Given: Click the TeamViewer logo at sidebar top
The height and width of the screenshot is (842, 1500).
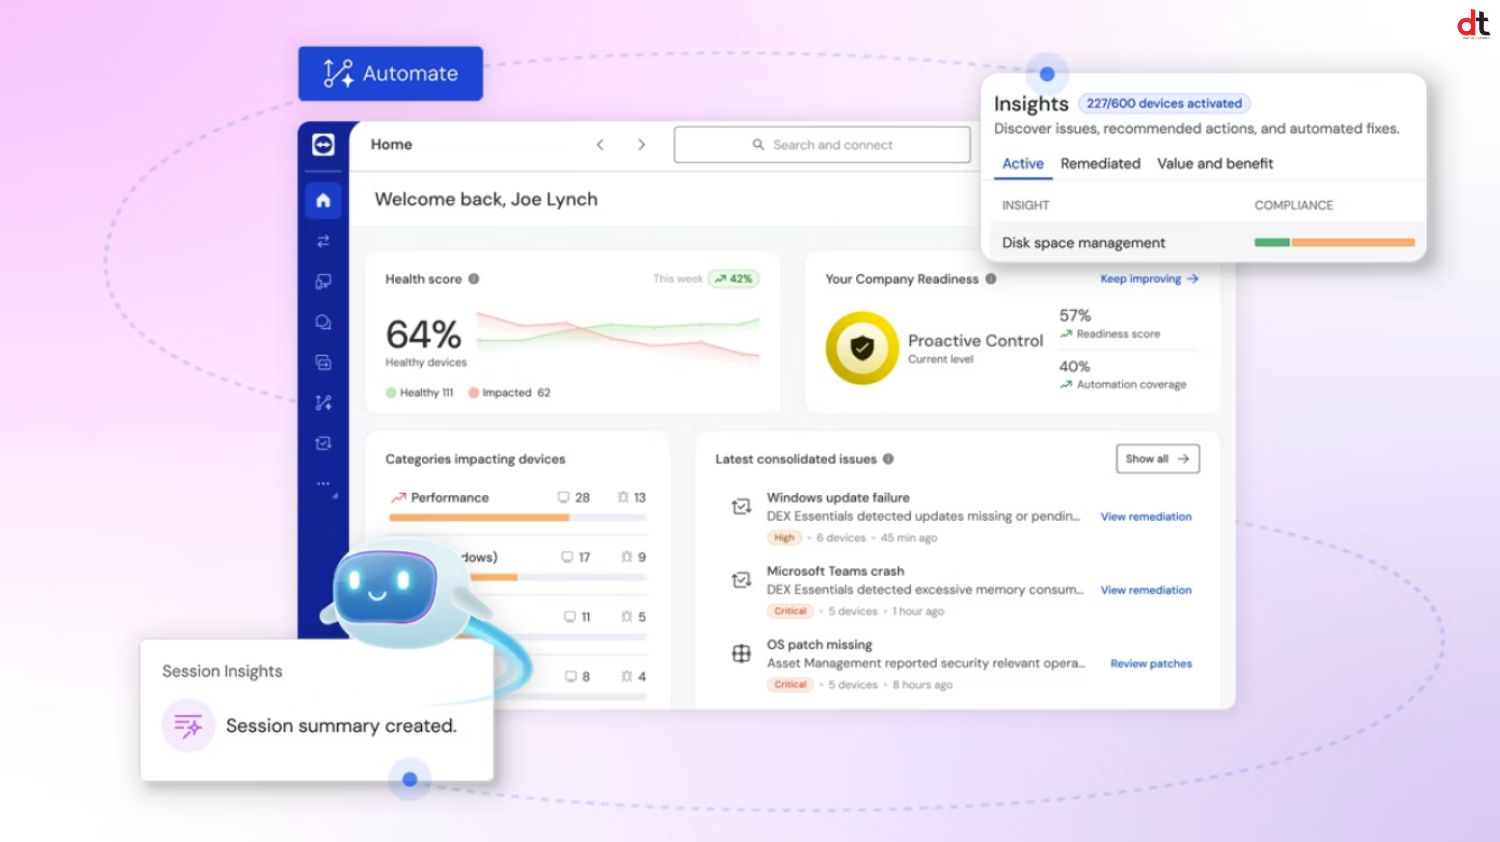Looking at the screenshot, I should coord(323,143).
